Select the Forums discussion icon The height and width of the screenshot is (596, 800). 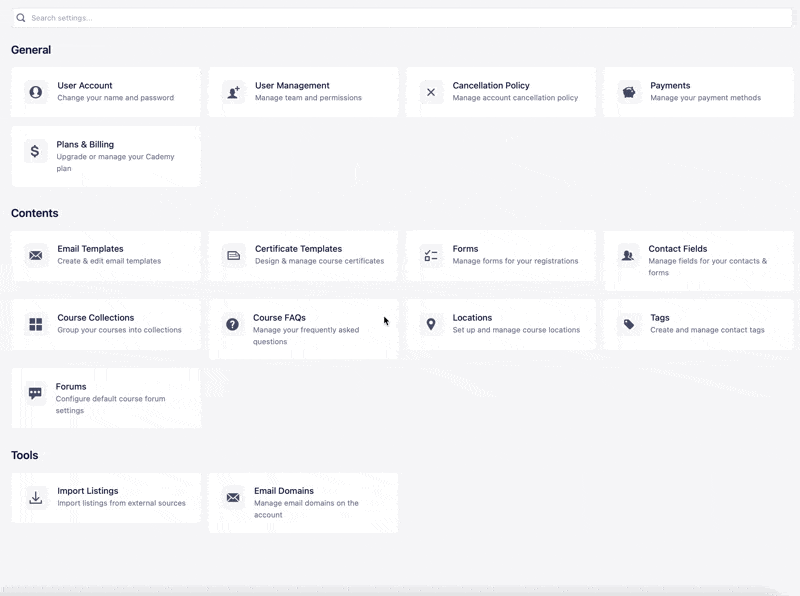[x=36, y=392]
